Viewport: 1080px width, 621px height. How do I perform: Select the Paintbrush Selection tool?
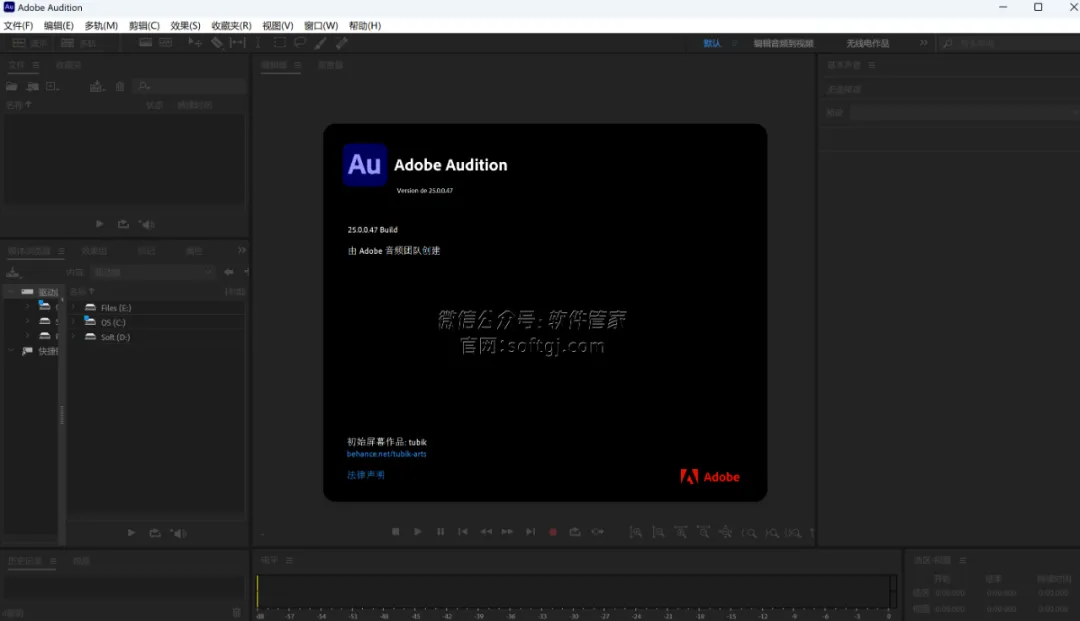[320, 43]
